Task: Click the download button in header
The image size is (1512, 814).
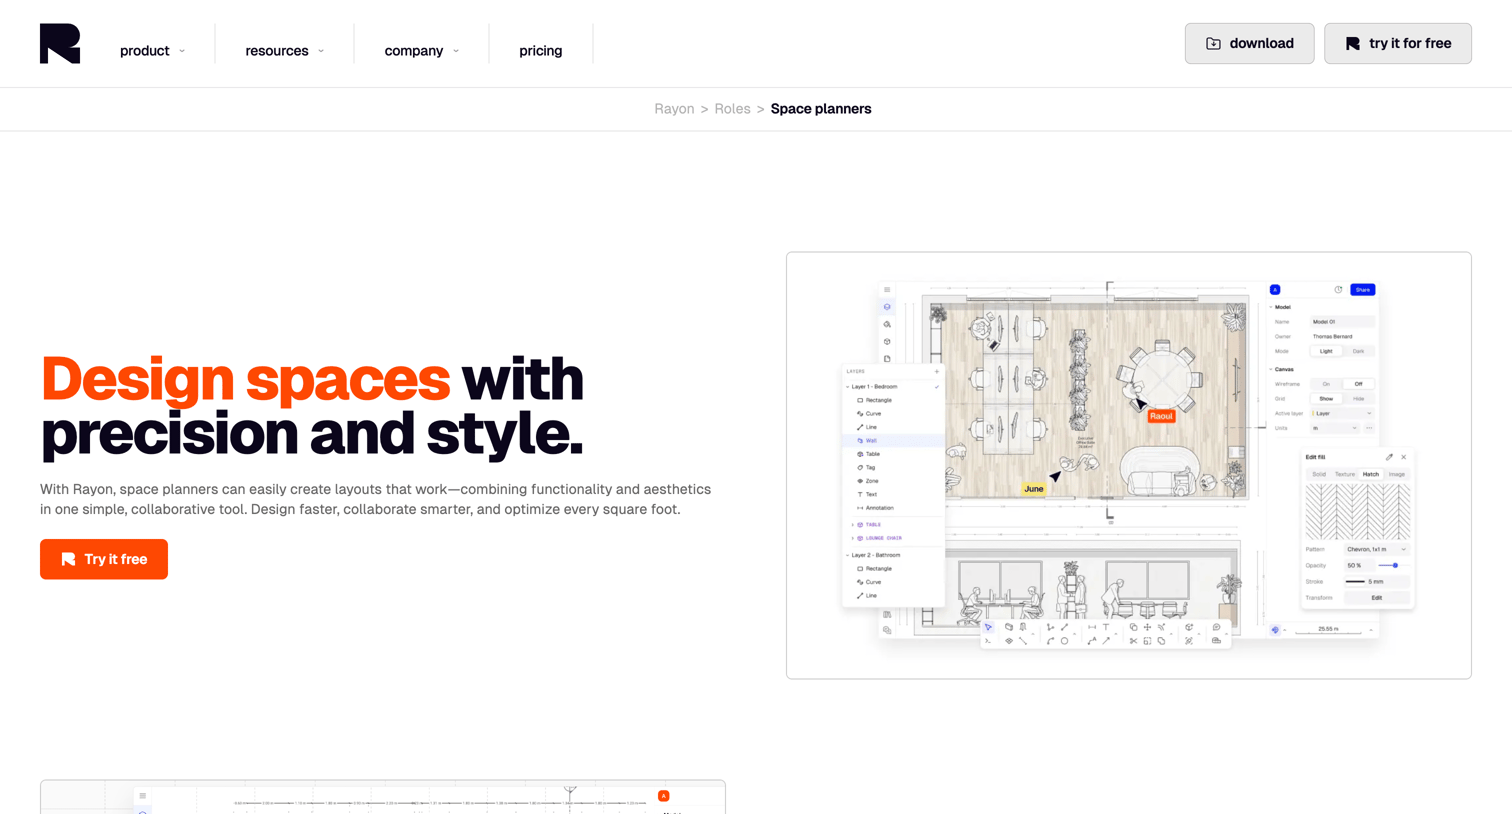Action: (1249, 44)
